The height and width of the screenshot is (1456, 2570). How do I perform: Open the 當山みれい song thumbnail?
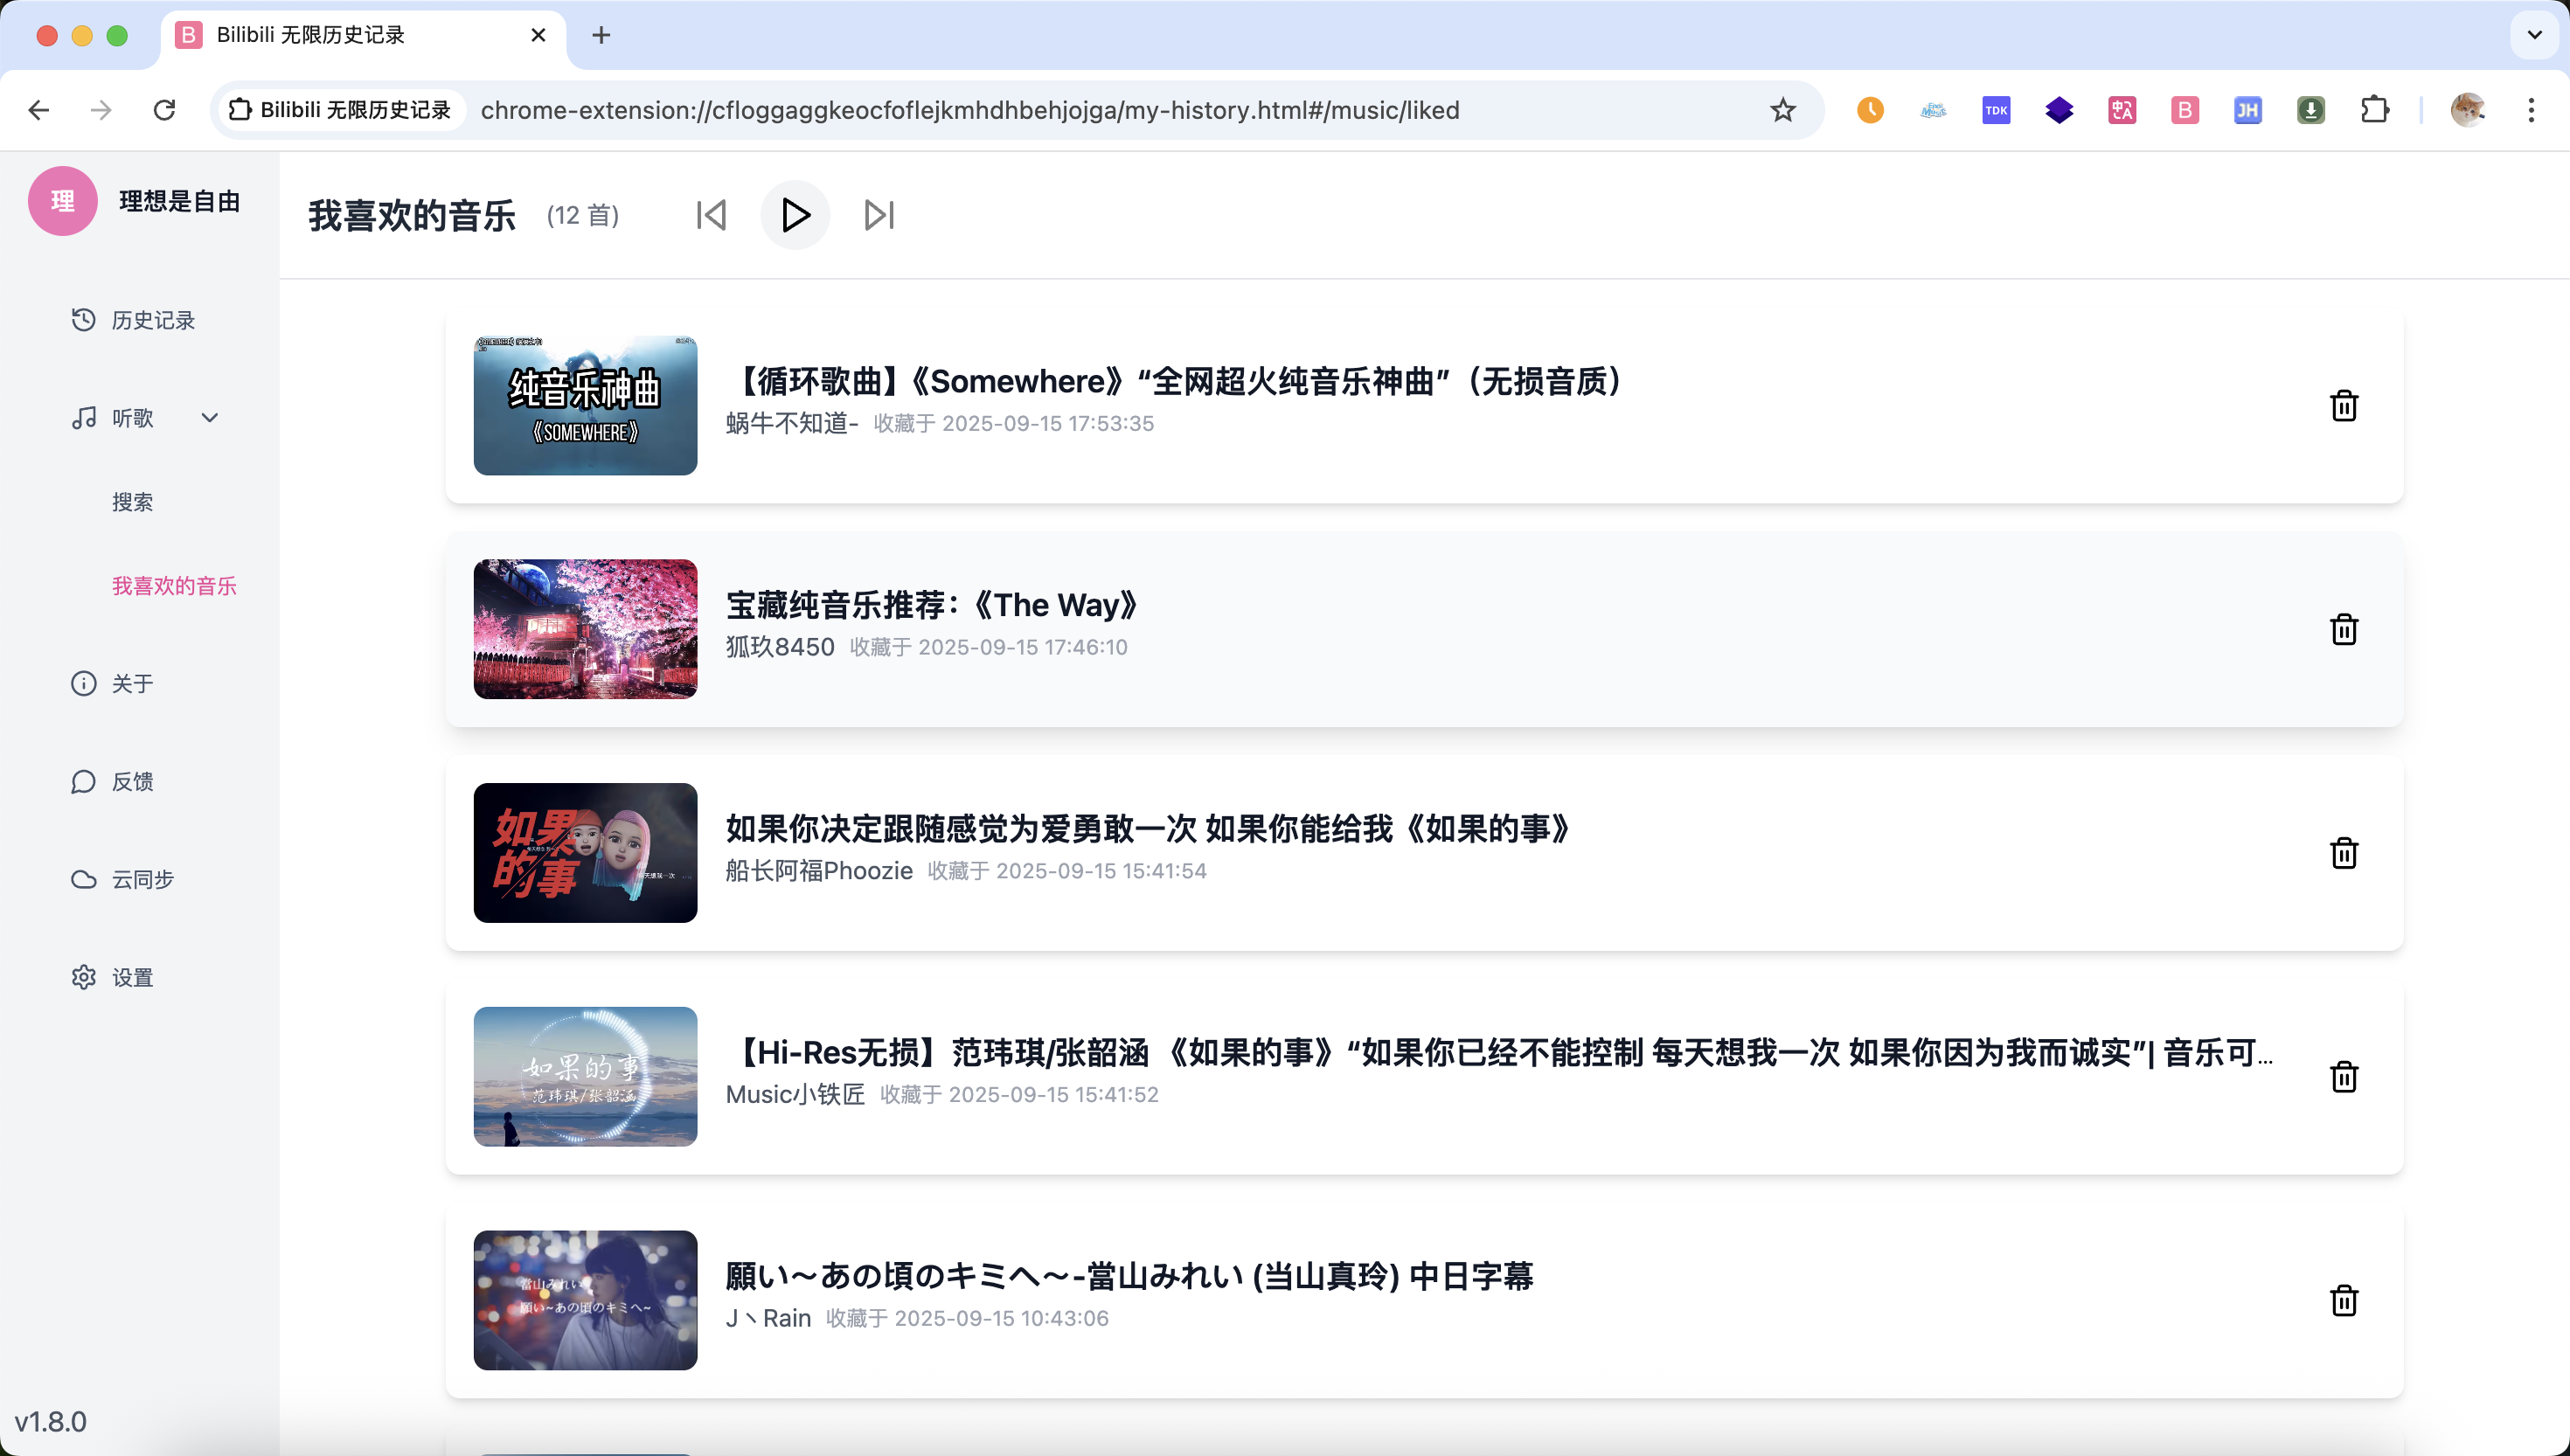(585, 1300)
